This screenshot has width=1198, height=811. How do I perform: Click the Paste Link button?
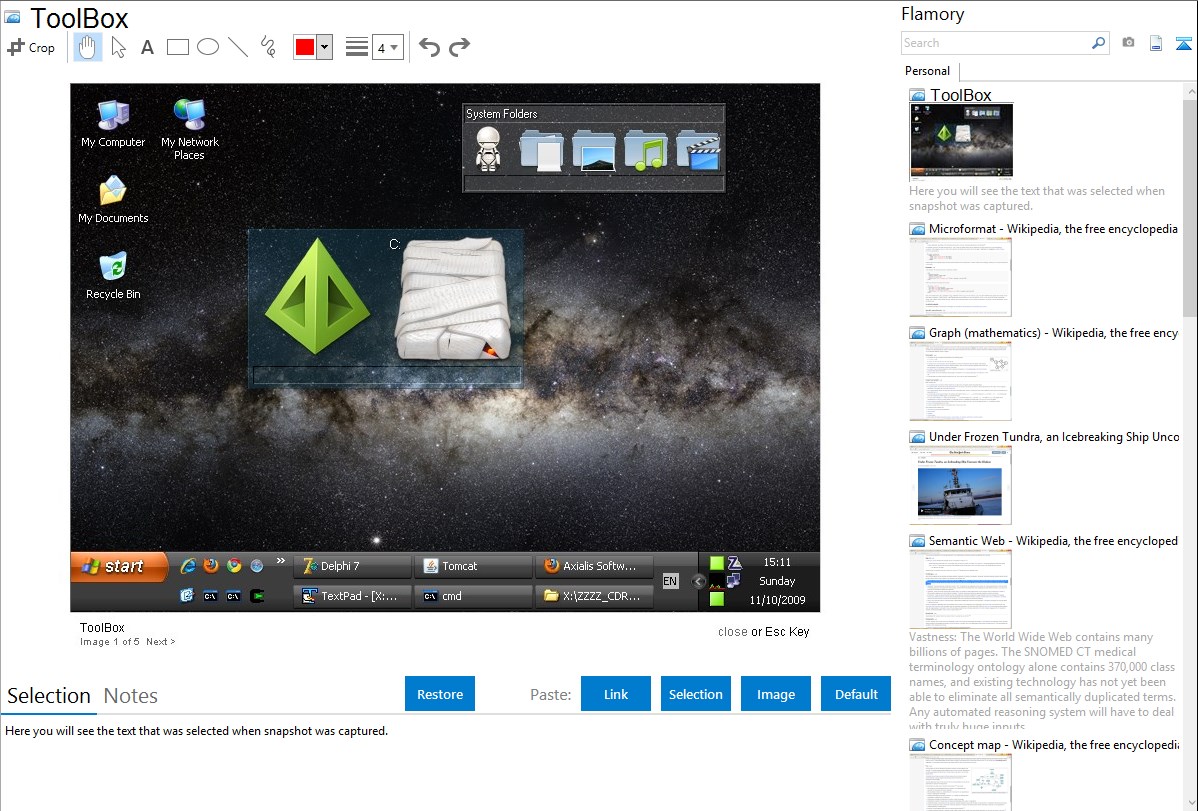click(616, 694)
